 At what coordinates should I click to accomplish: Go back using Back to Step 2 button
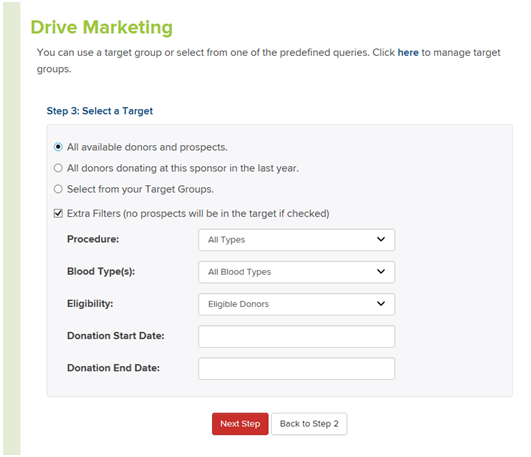click(309, 424)
